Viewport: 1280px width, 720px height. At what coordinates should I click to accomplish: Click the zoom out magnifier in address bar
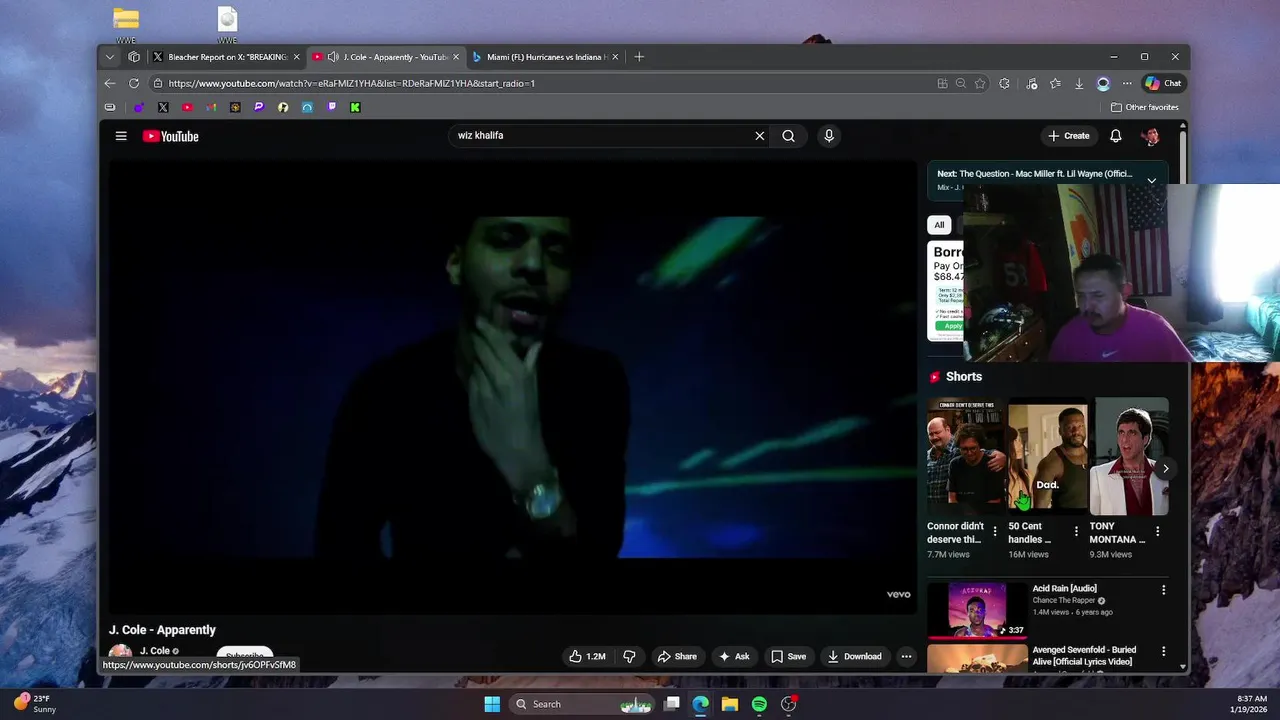point(961,83)
